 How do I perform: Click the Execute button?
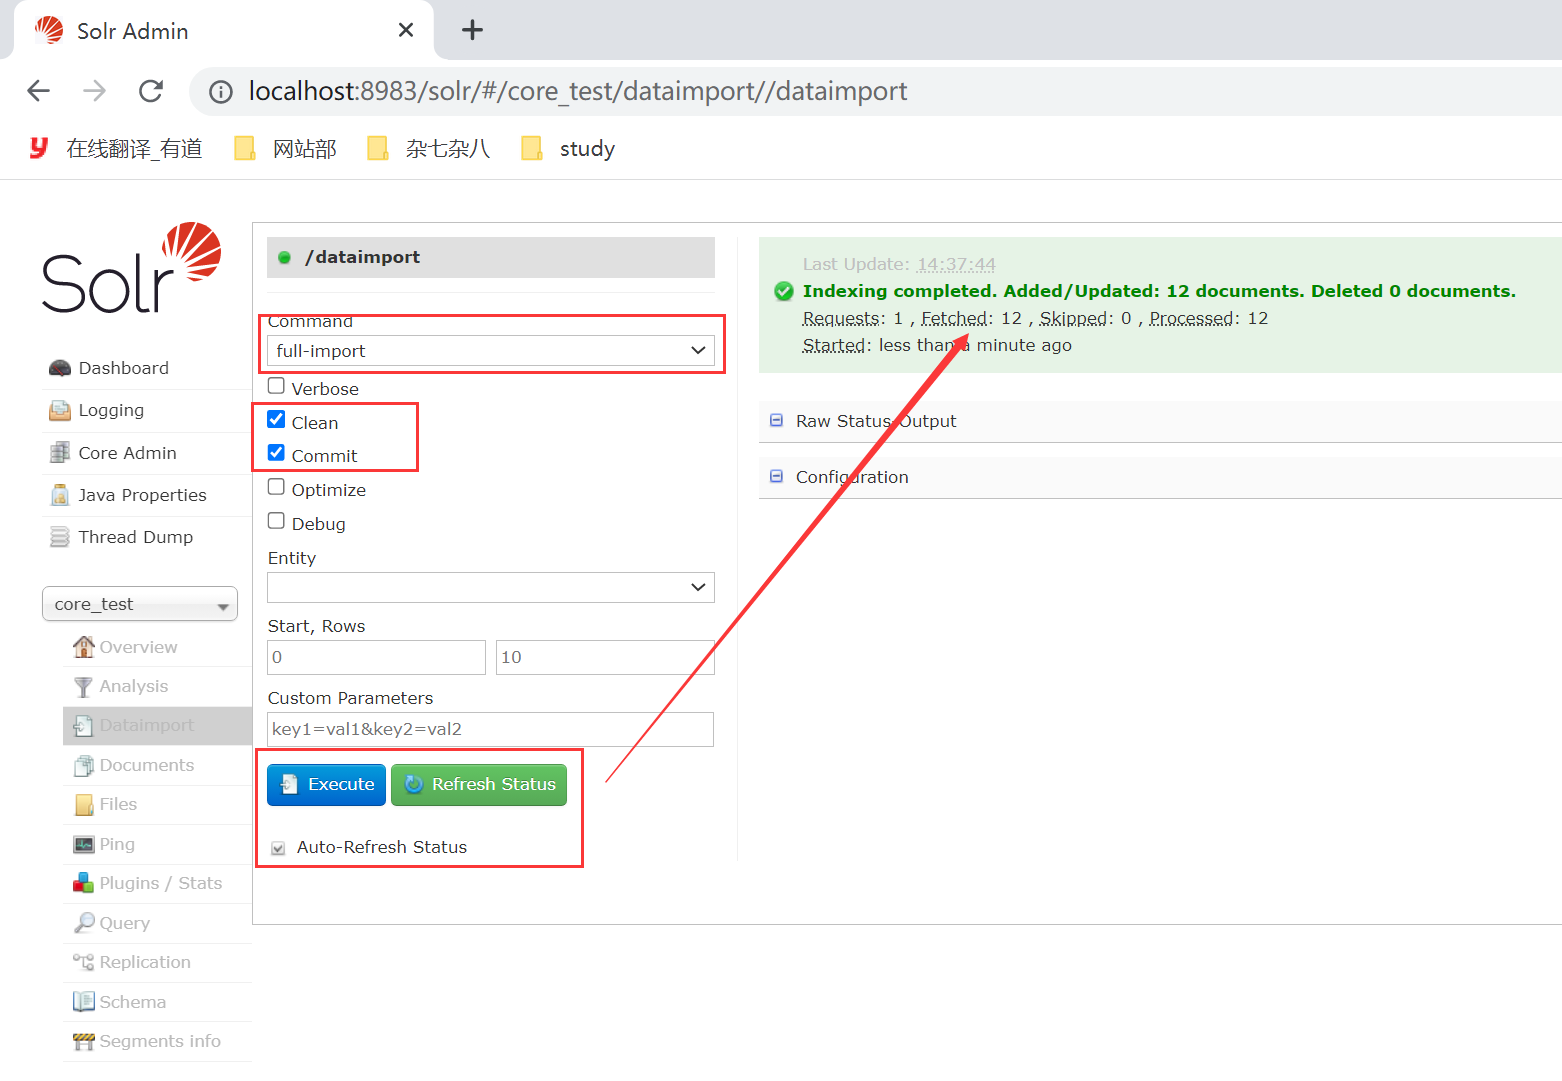(x=327, y=785)
